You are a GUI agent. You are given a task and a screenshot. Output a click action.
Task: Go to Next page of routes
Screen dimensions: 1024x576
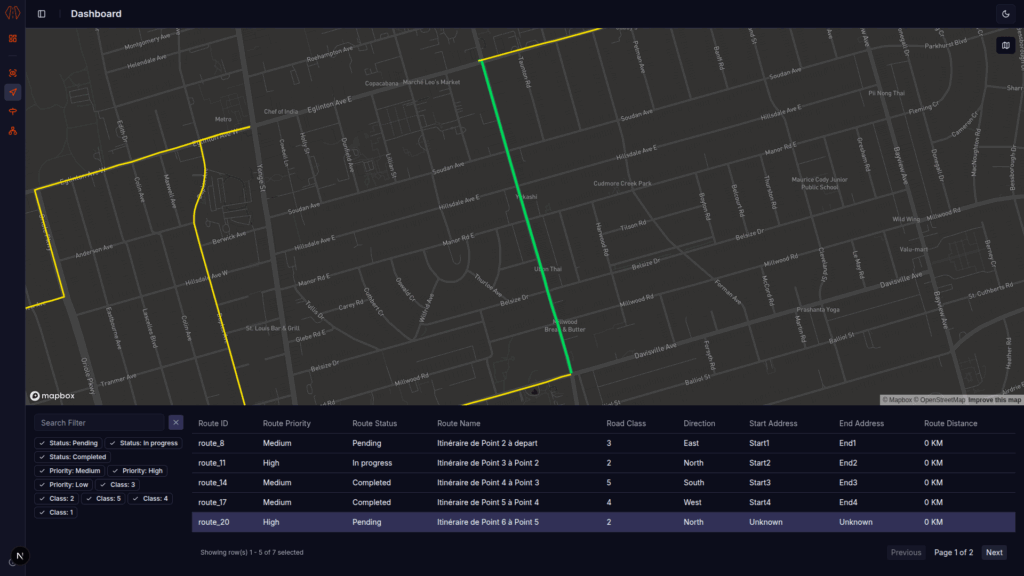click(993, 552)
